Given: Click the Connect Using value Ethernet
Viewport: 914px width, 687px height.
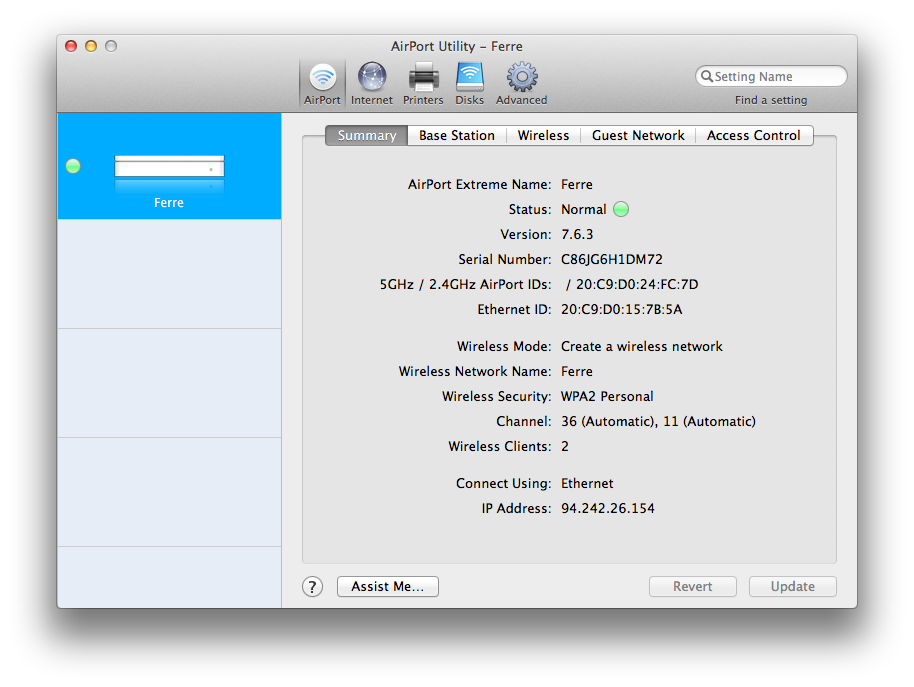Looking at the screenshot, I should [x=588, y=484].
